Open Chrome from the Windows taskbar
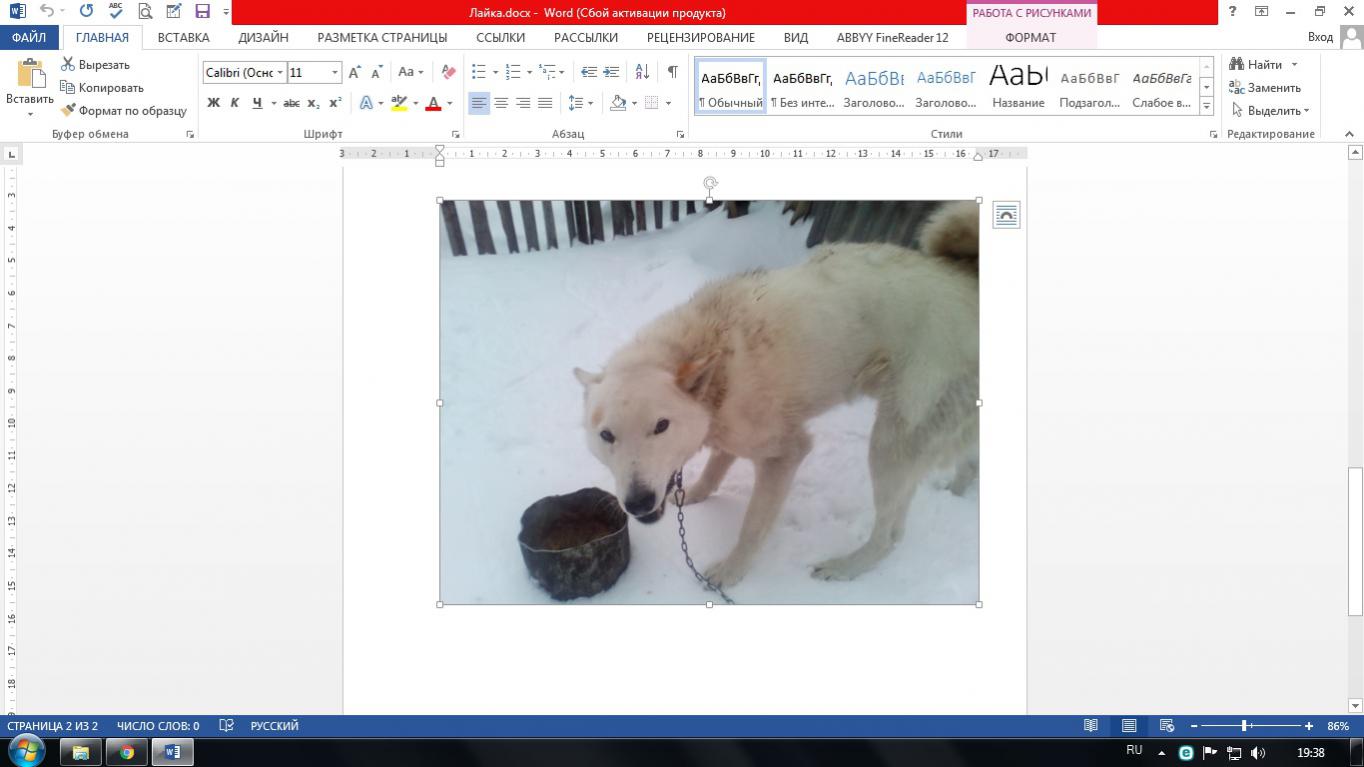1364x767 pixels. 127,752
